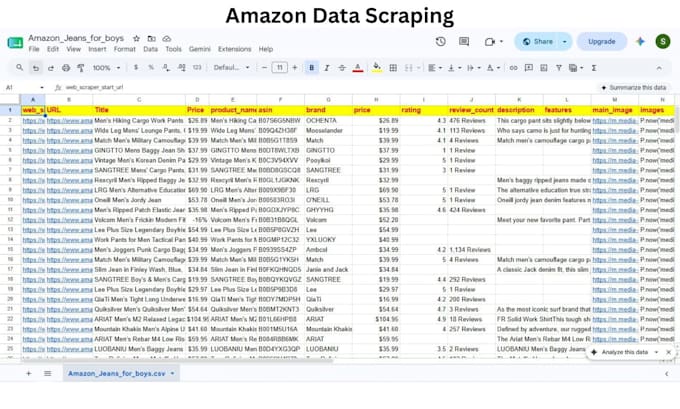Open the all sheets list

48,373
